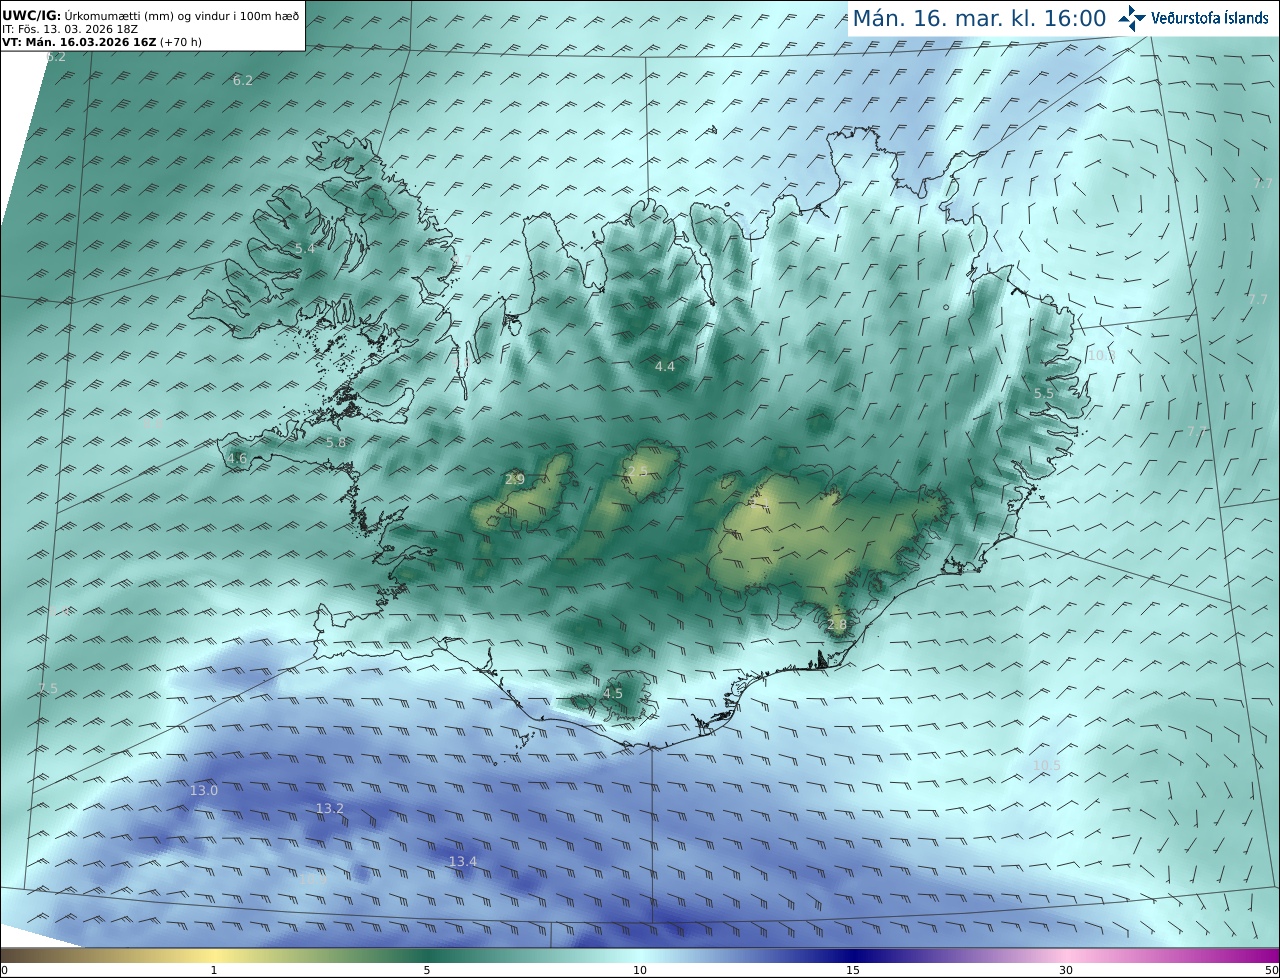Pick the yellow segment of the color bar
Screen dimensions: 1280x978
click(x=215, y=955)
